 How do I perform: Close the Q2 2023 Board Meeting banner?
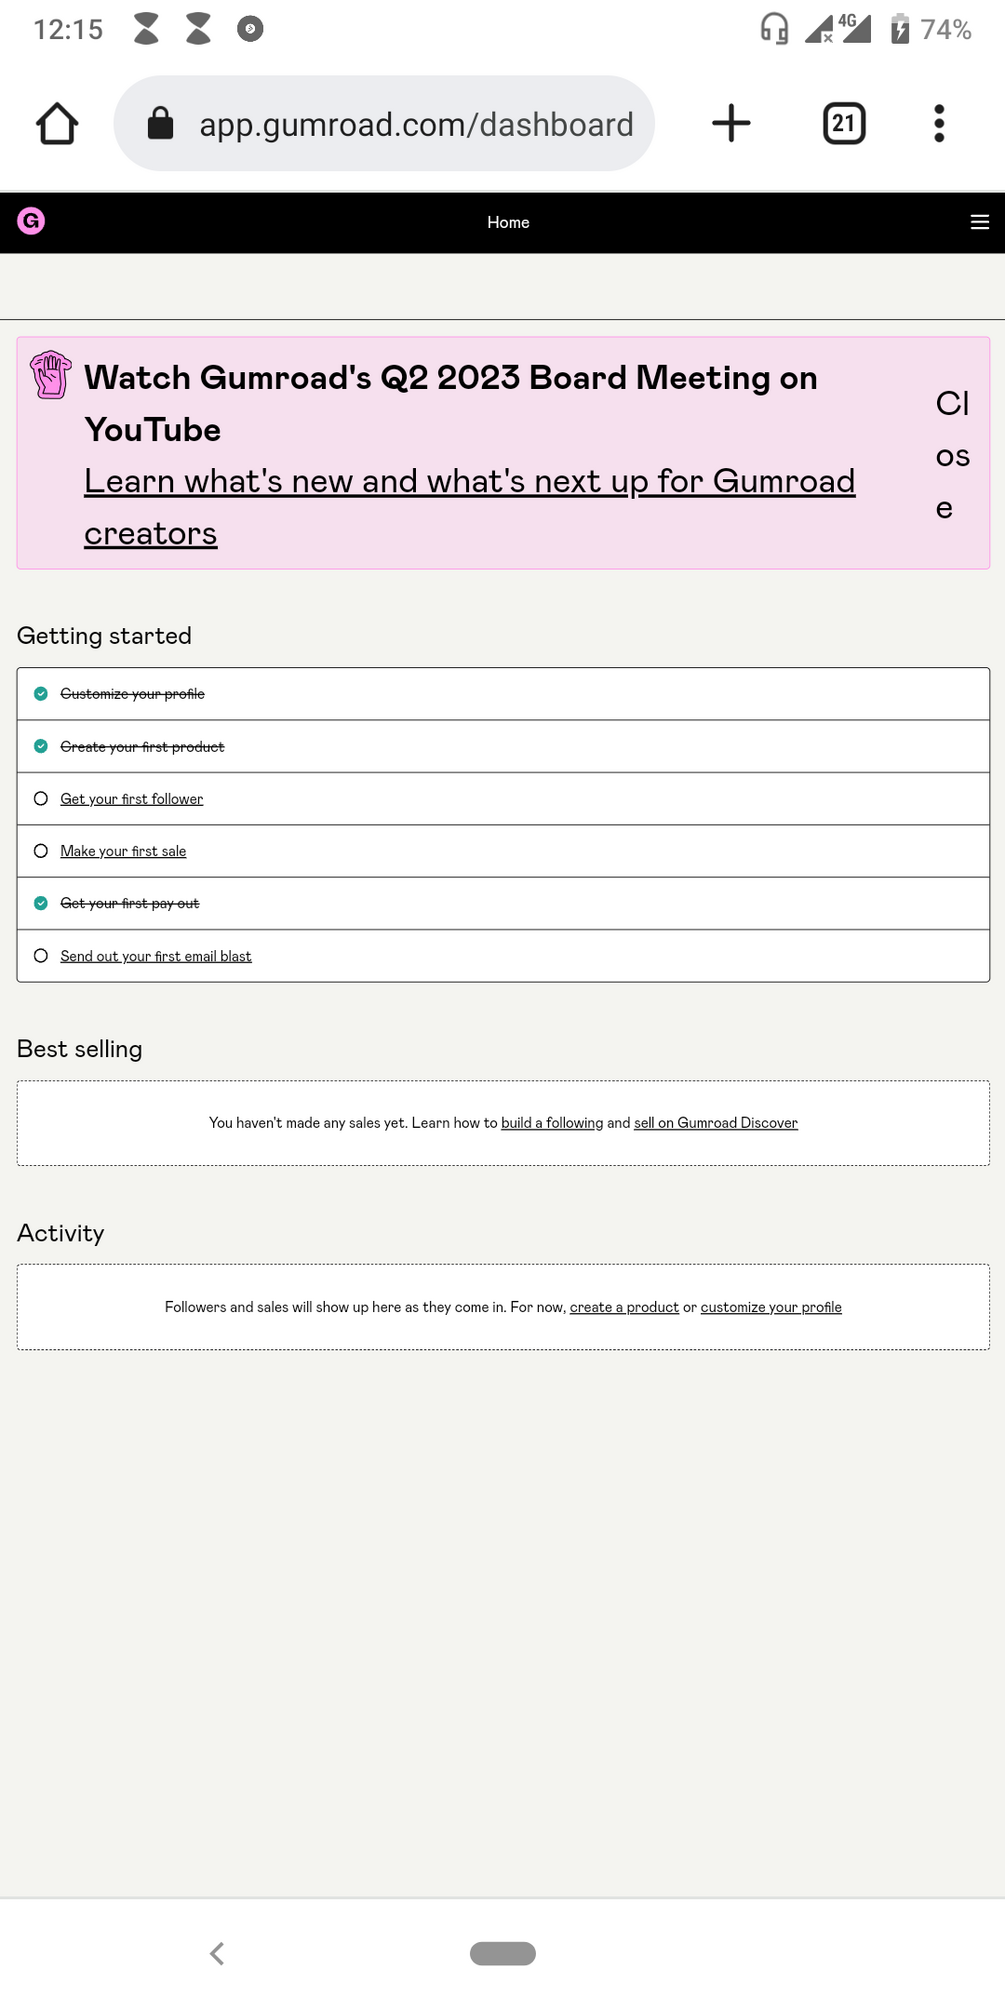pyautogui.click(x=951, y=455)
